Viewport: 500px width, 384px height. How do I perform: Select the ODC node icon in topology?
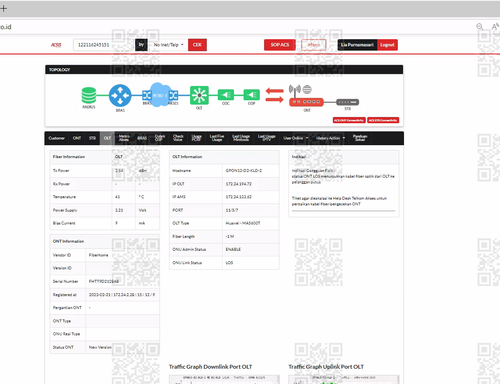click(x=226, y=95)
